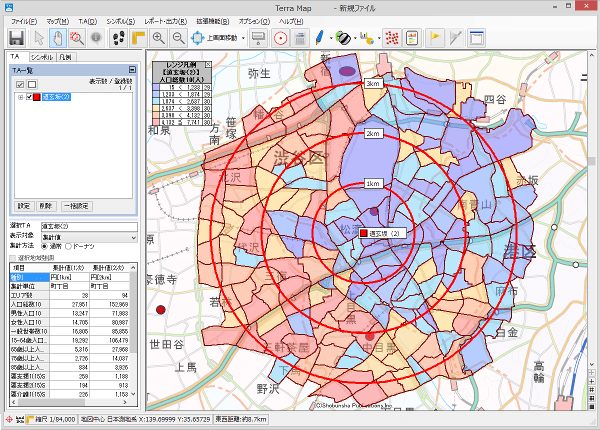The height and width of the screenshot is (430, 600).
Task: Click the window layout icon in toolbar
Action: (476, 38)
